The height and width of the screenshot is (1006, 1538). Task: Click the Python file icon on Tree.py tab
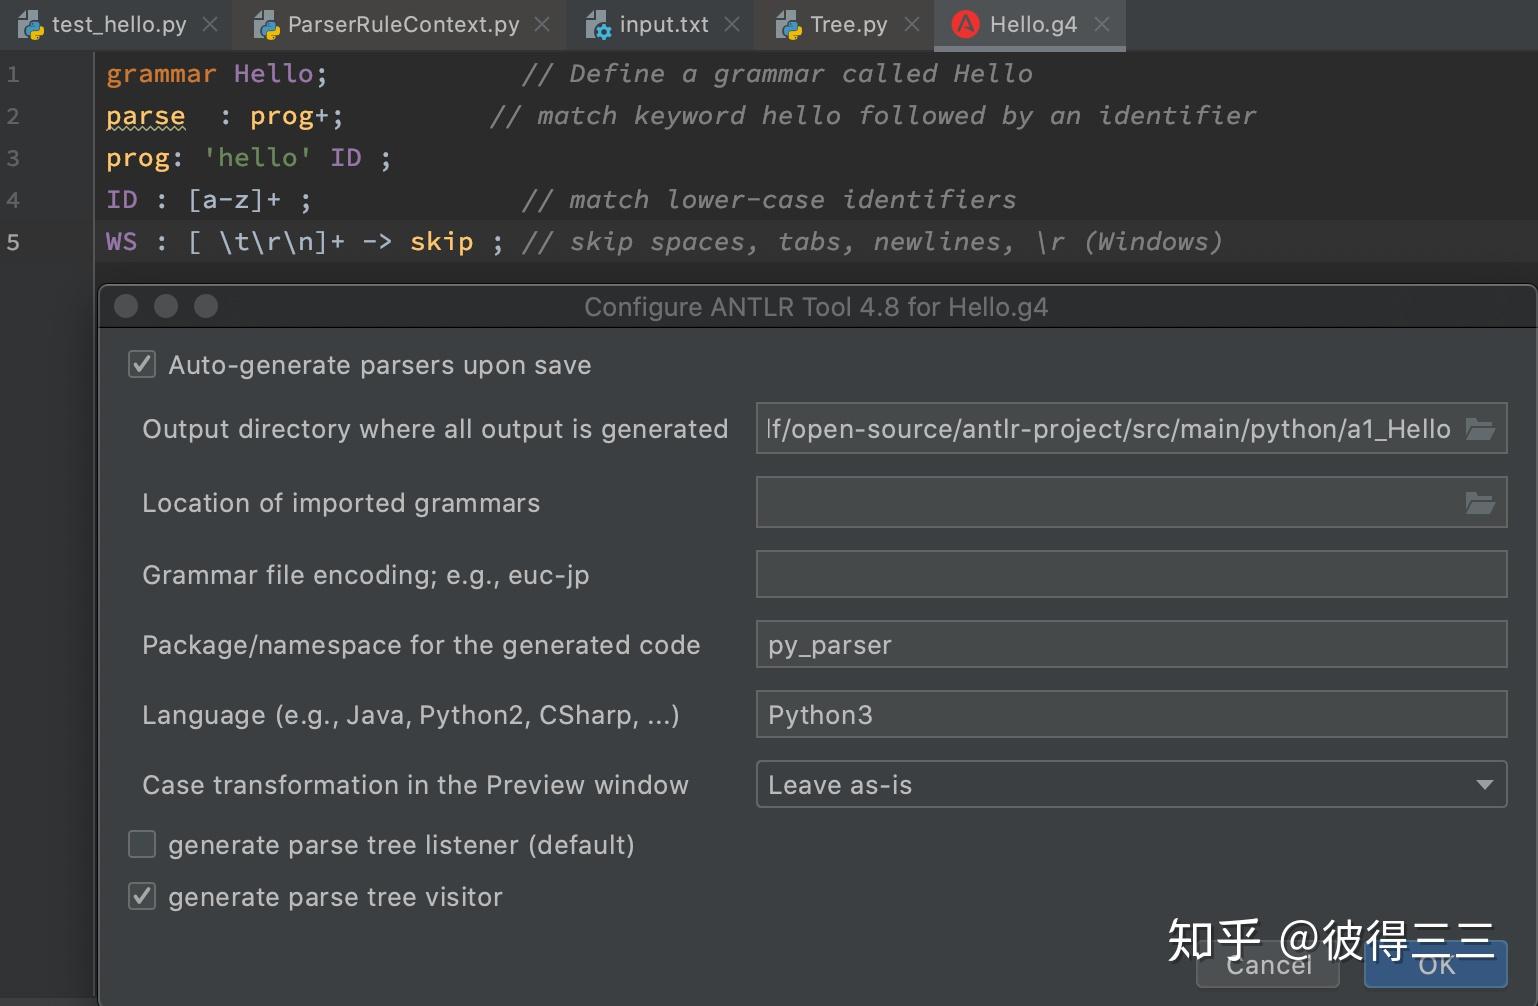[x=787, y=23]
